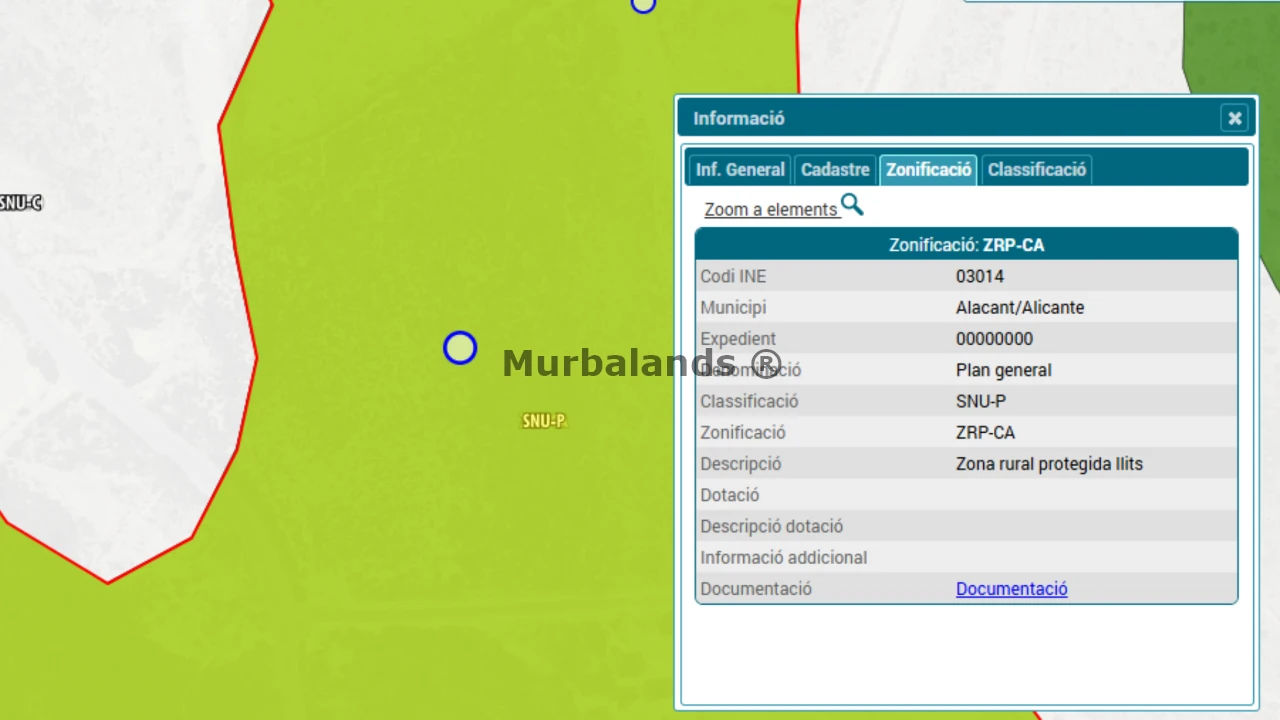1280x720 pixels.
Task: Click the Codi INE value 03014
Action: [x=980, y=277]
